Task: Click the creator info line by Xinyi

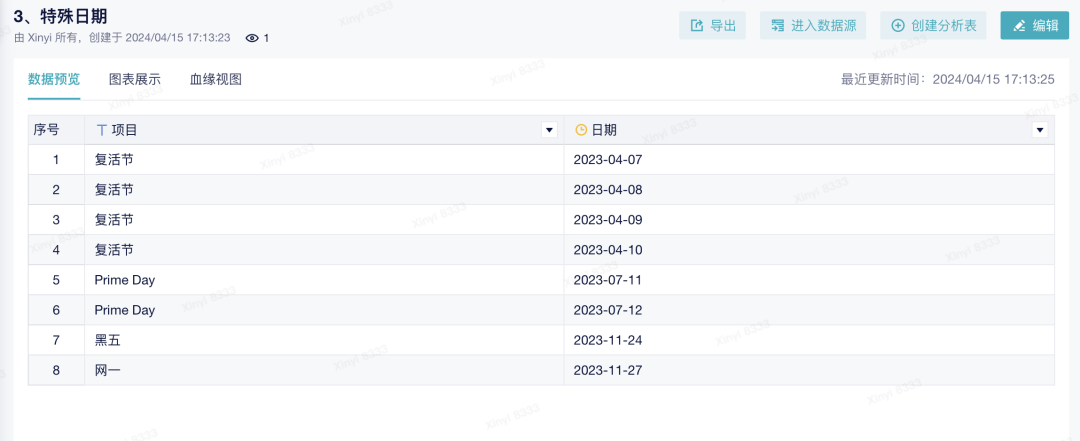Action: coord(122,38)
